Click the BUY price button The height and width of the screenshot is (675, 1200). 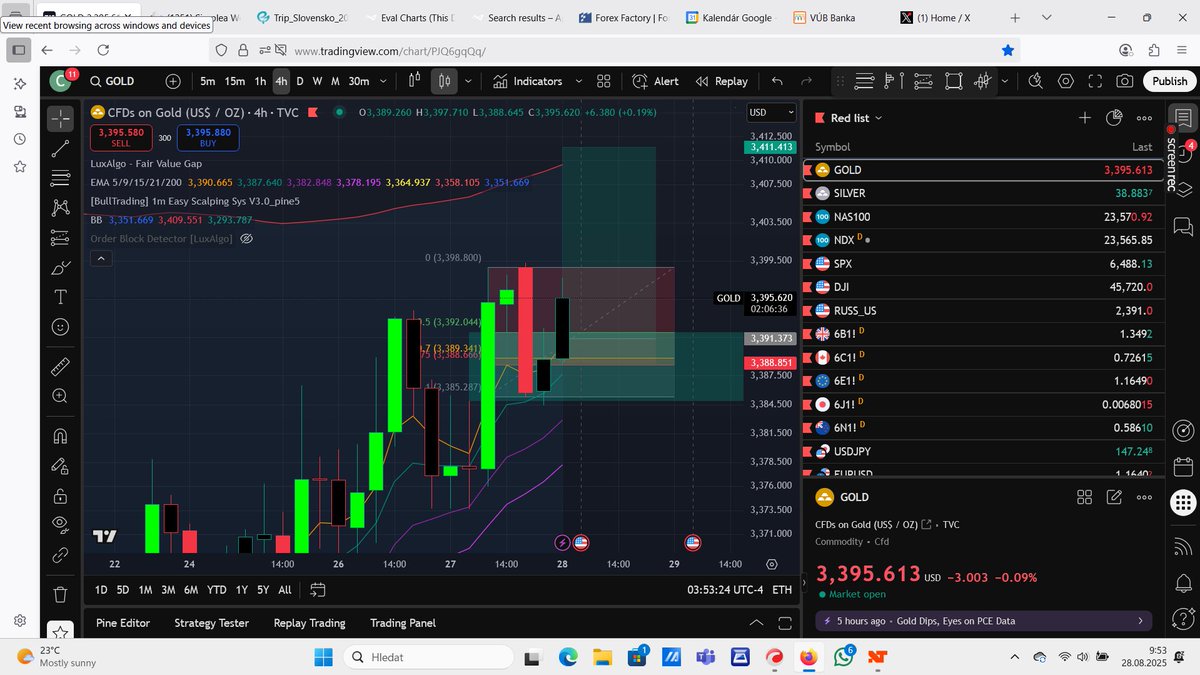[208, 137]
